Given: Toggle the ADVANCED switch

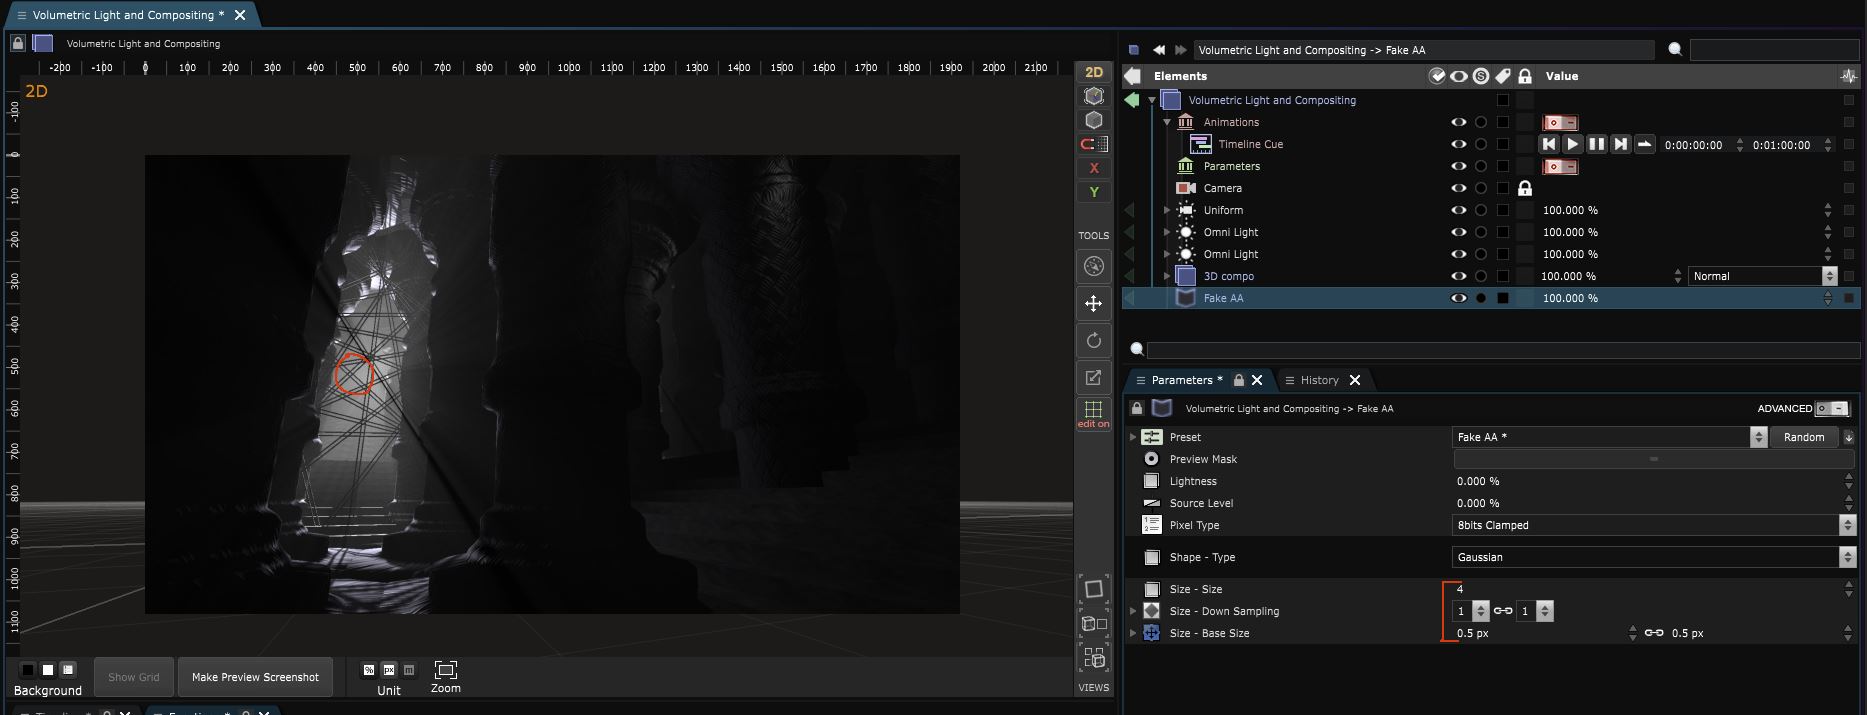Looking at the screenshot, I should click(1832, 408).
